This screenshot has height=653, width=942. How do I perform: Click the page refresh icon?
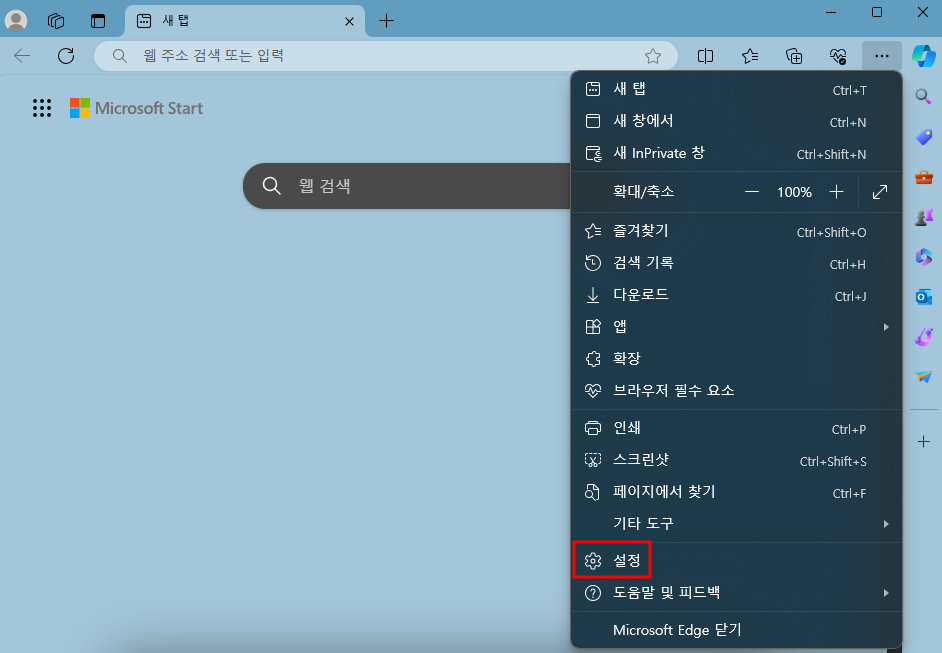coord(66,56)
